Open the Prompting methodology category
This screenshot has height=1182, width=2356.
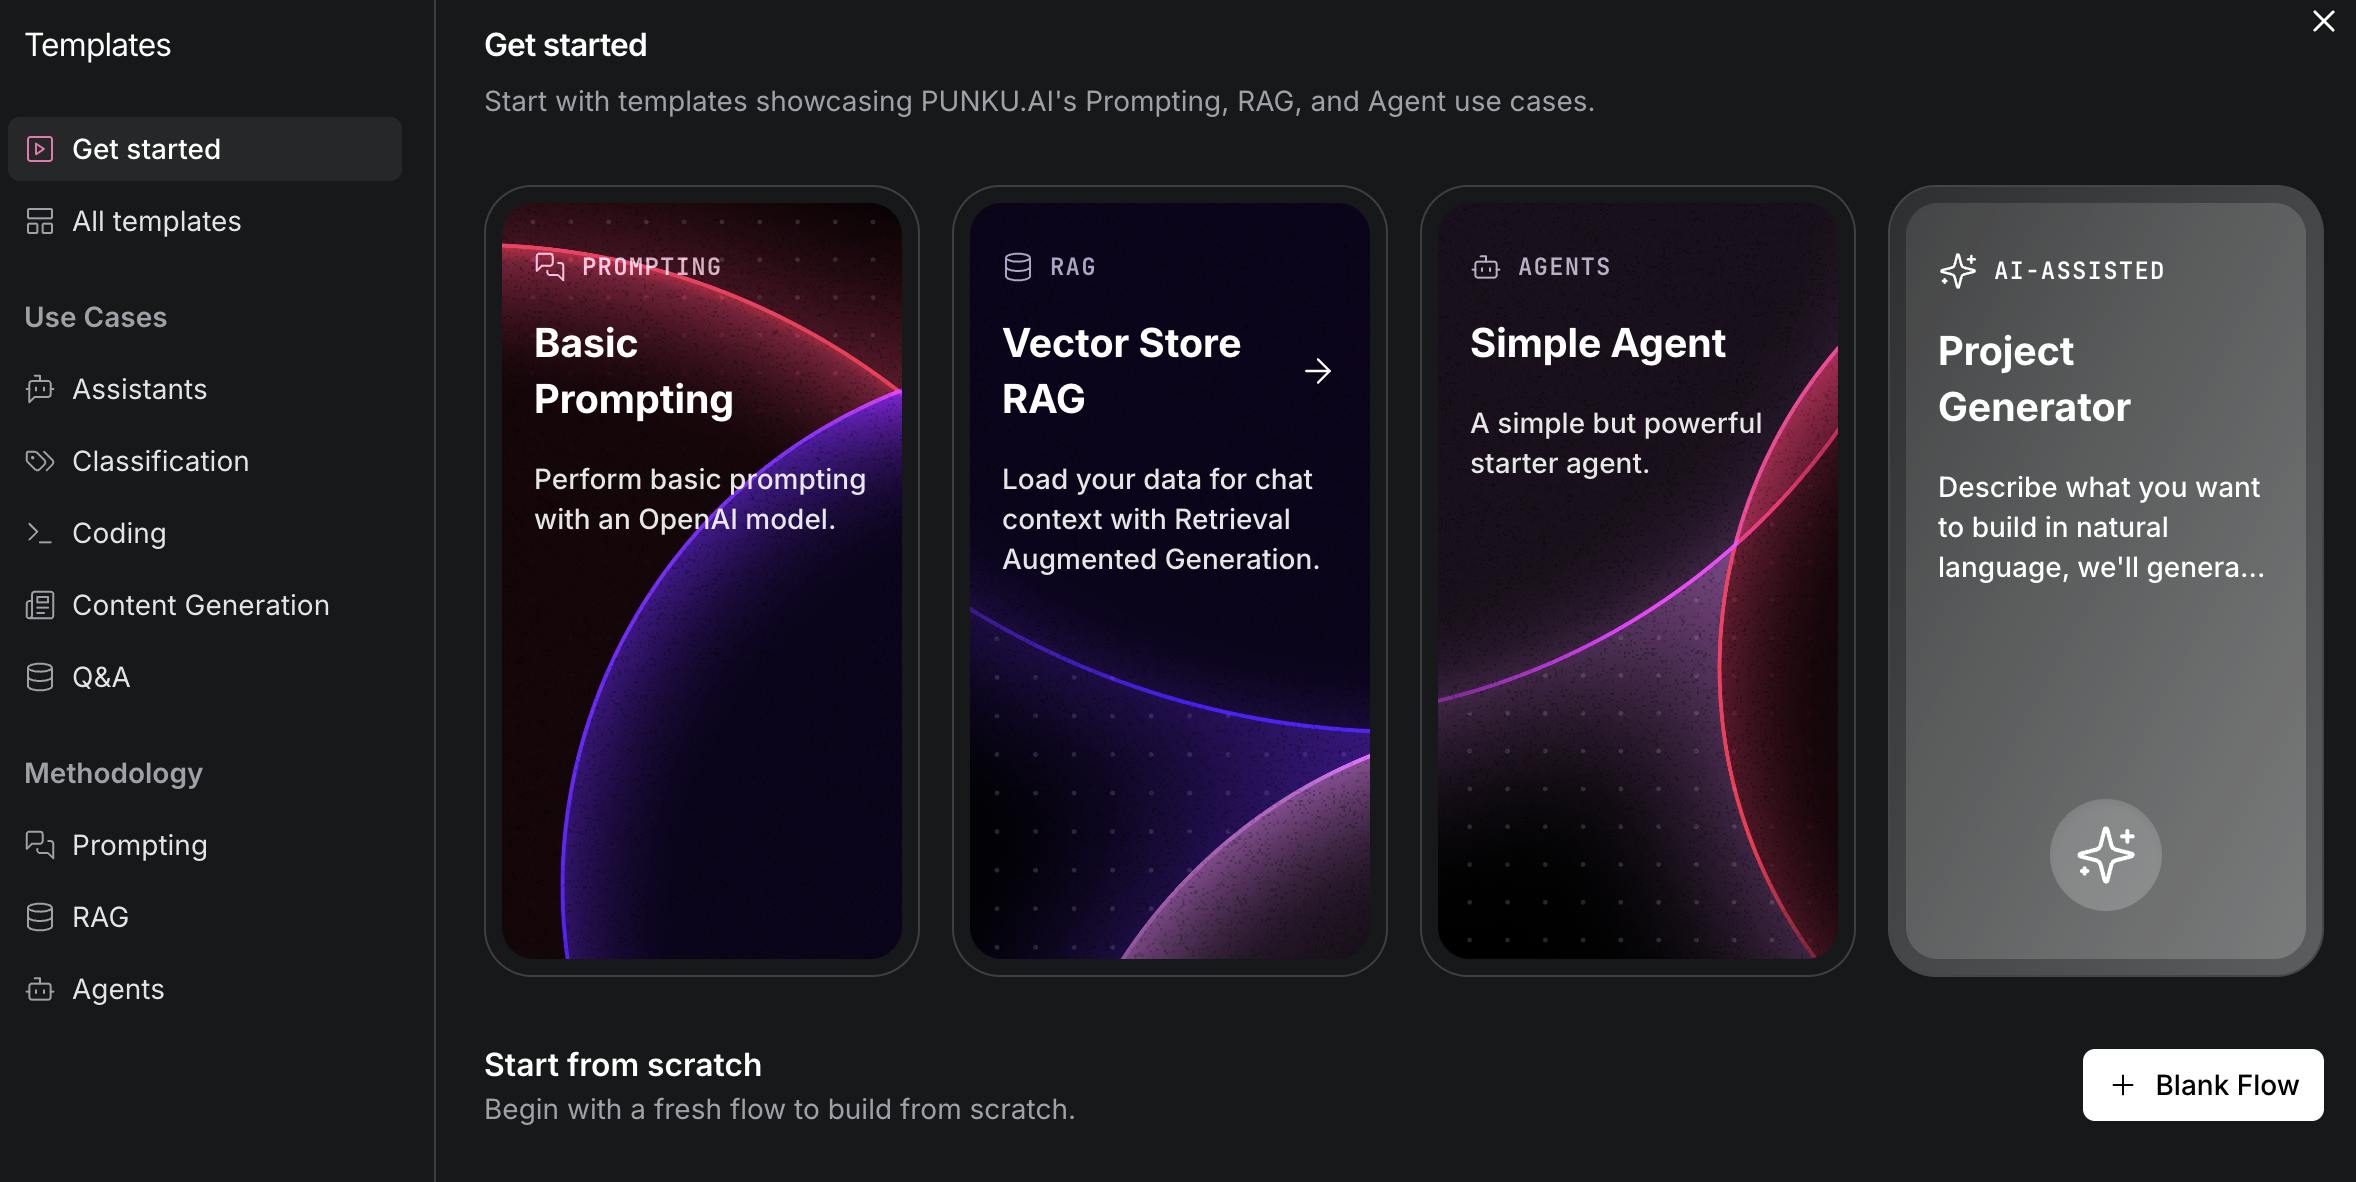point(140,845)
